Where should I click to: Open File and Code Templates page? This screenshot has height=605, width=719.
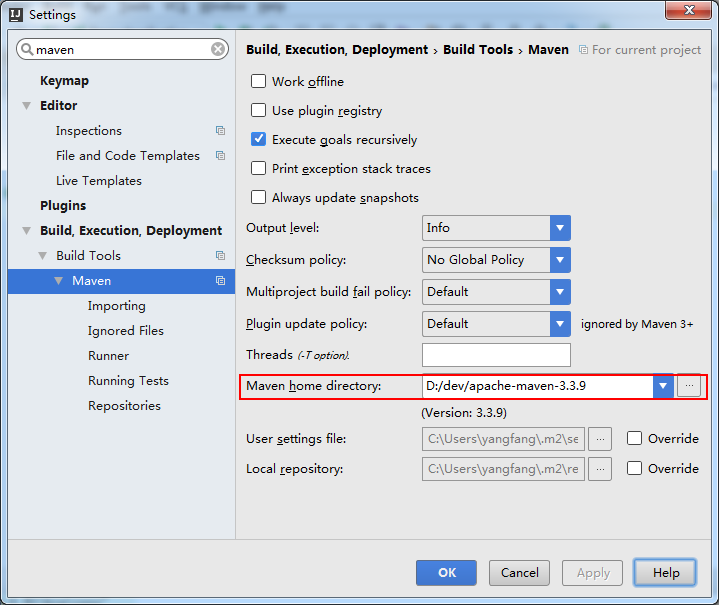pyautogui.click(x=128, y=155)
